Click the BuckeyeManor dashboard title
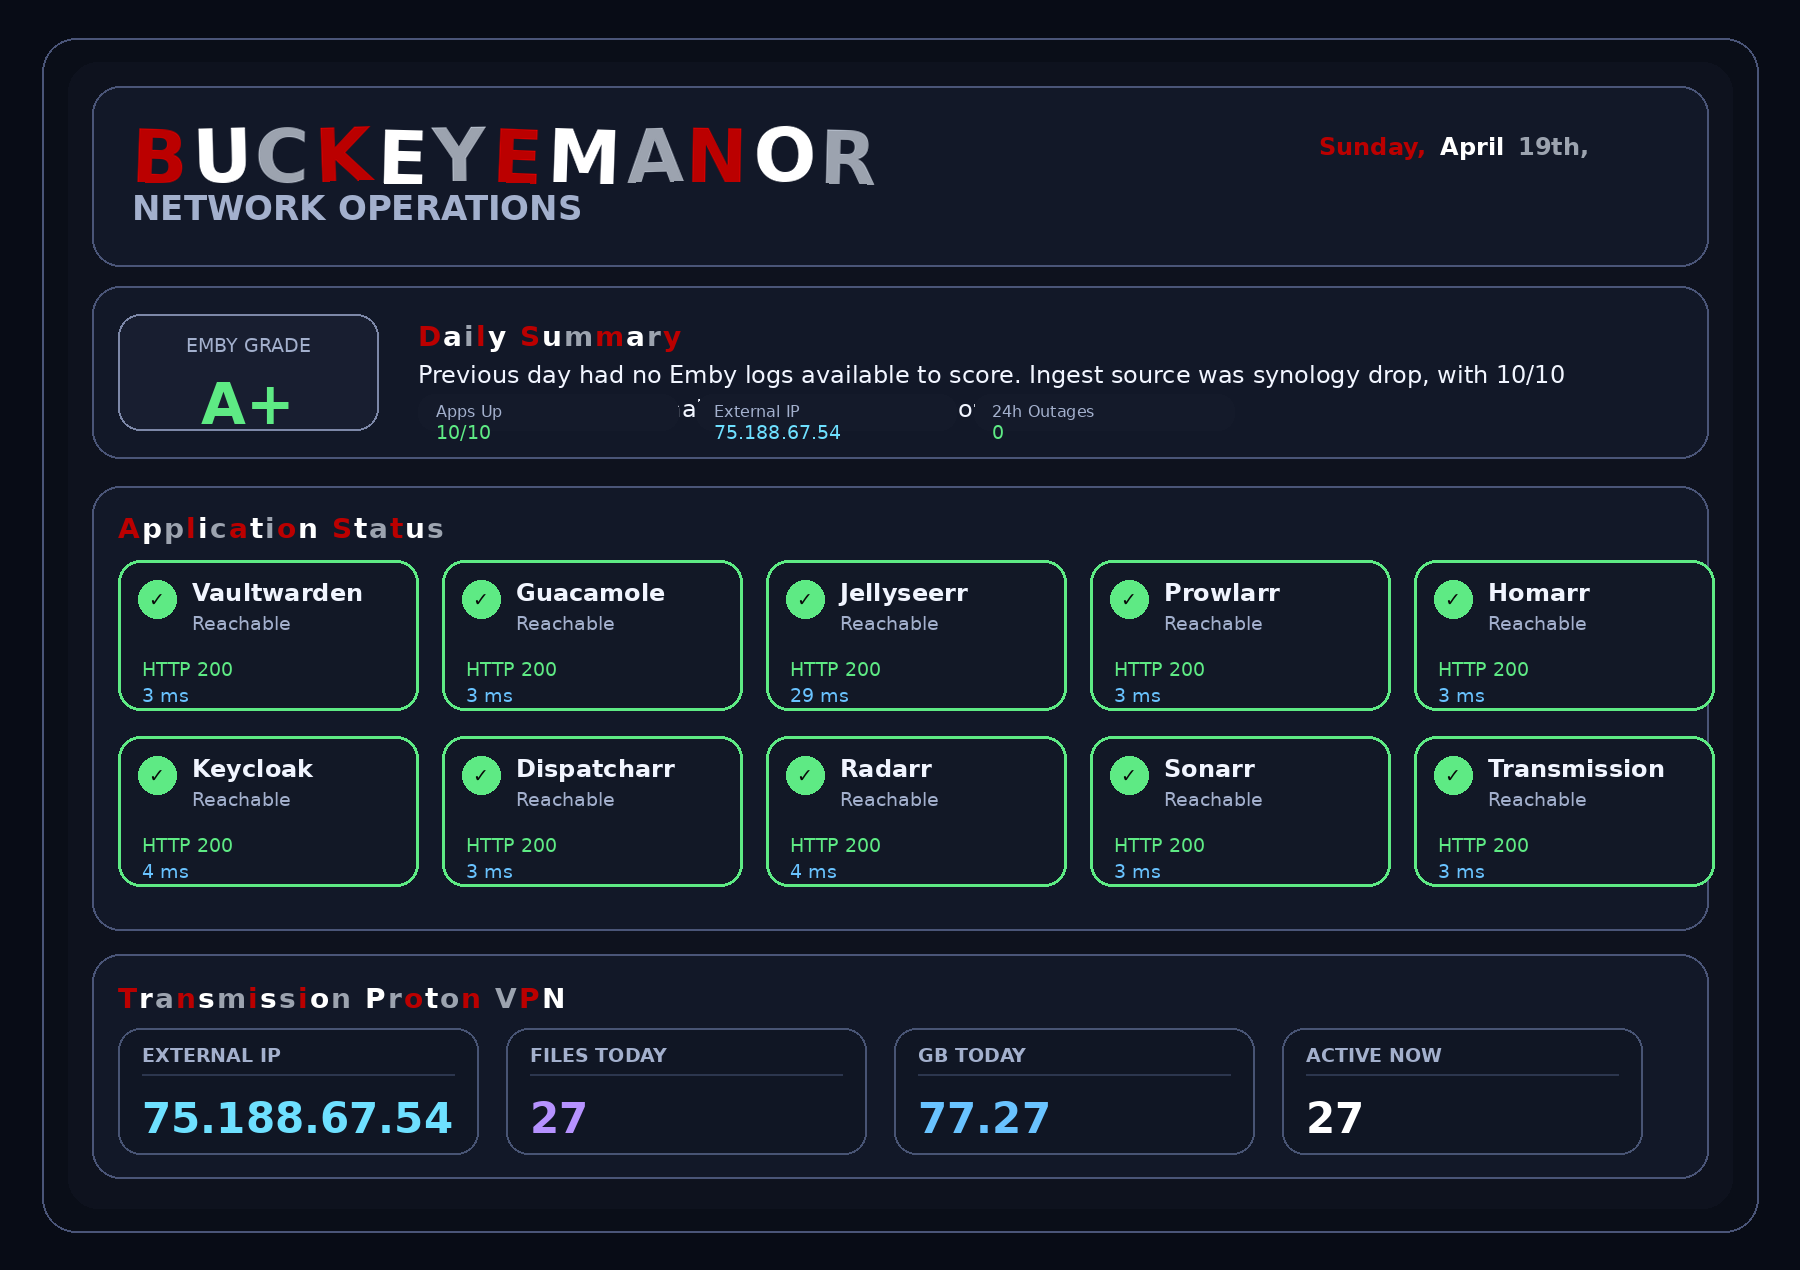Image resolution: width=1800 pixels, height=1270 pixels. click(x=505, y=158)
